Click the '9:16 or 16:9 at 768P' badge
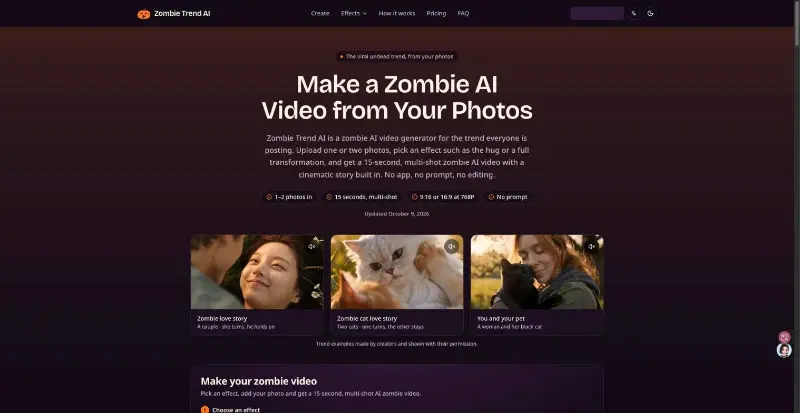 [x=443, y=197]
